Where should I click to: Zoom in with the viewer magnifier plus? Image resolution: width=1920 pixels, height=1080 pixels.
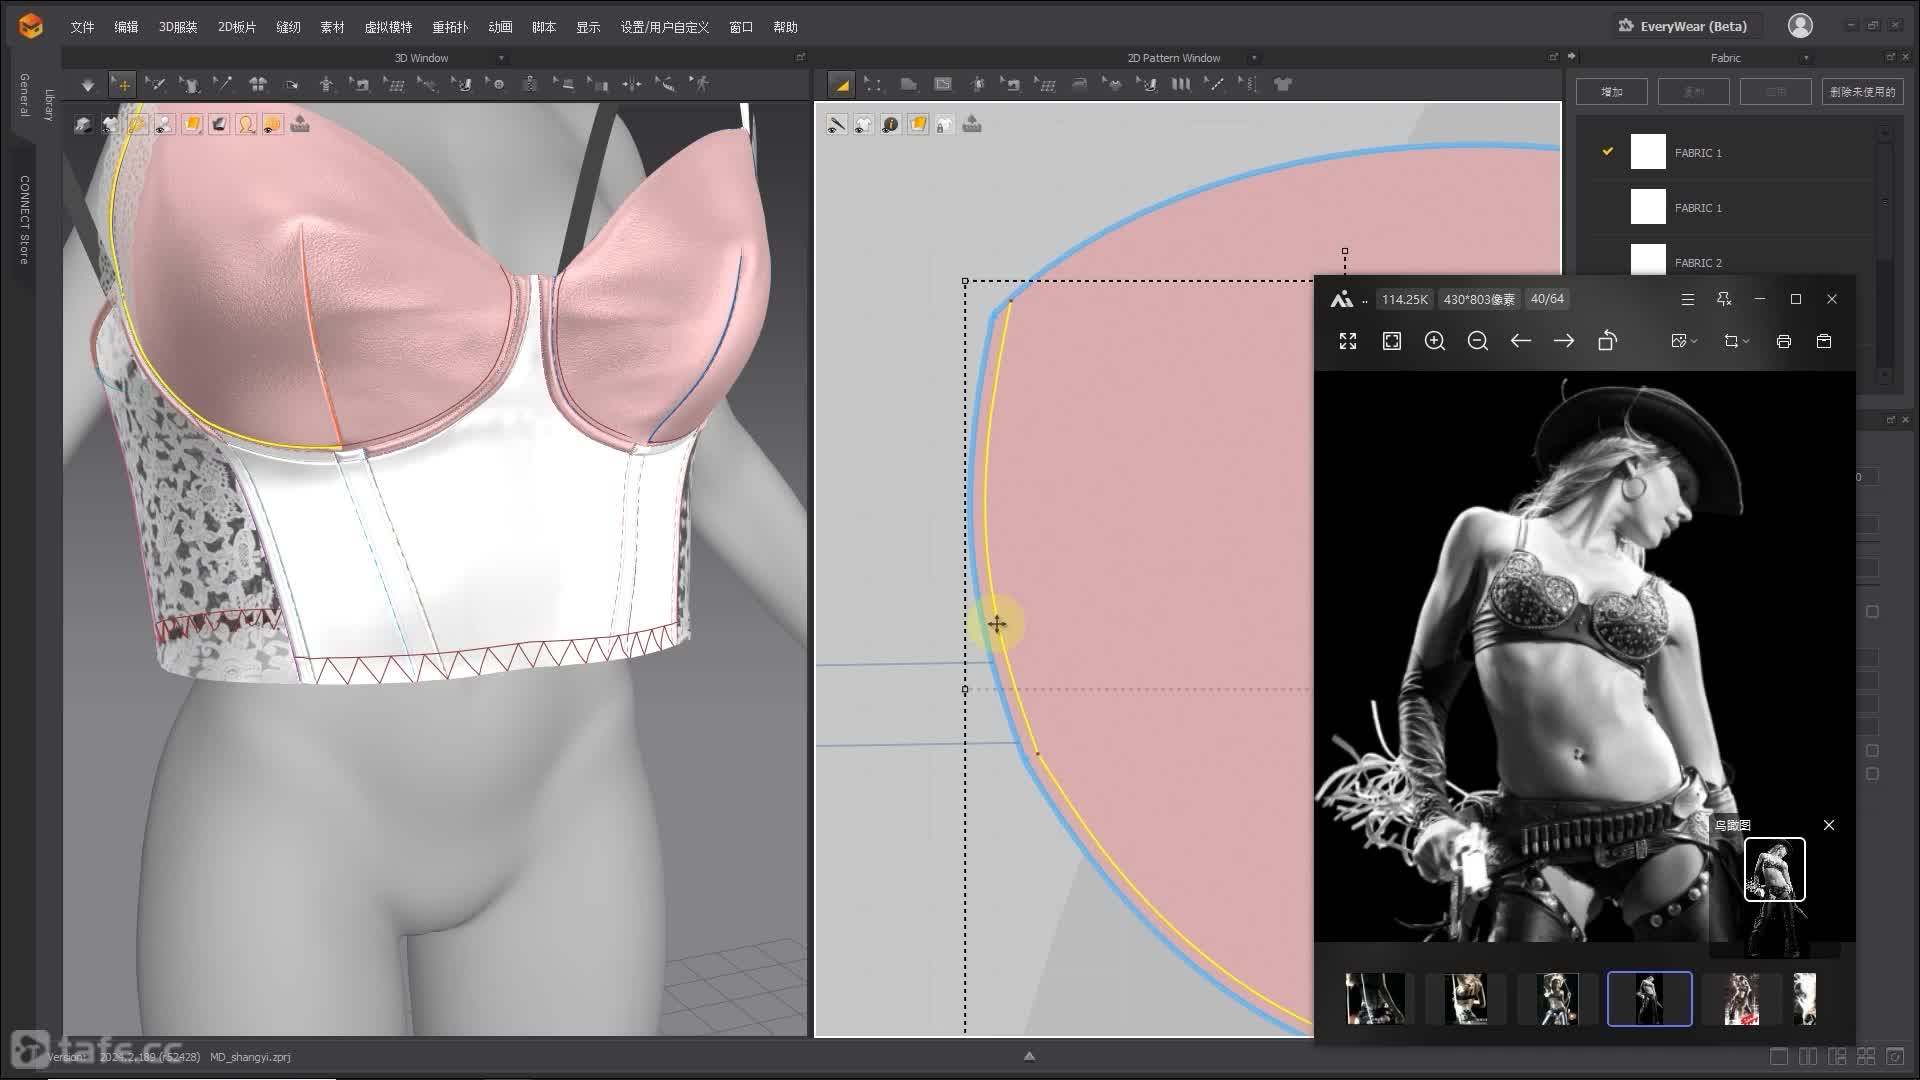coord(1434,341)
